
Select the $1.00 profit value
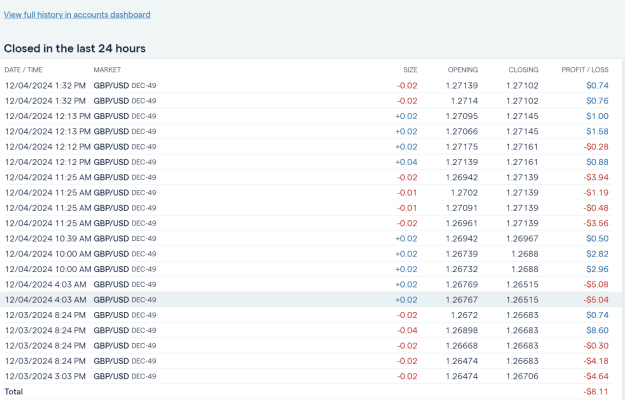597,116
